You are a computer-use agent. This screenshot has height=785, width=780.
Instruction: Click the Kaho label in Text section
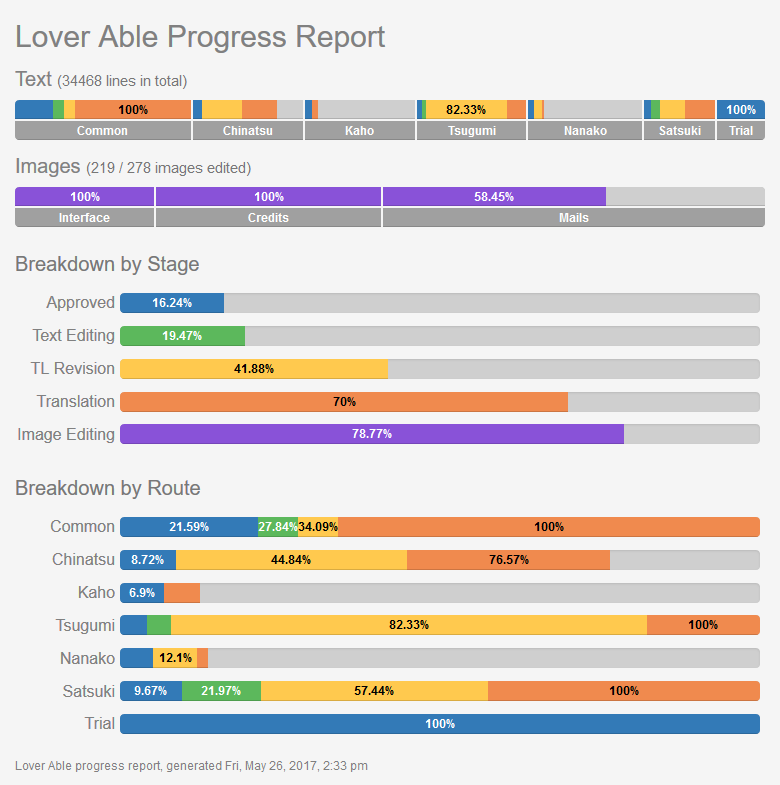359,131
